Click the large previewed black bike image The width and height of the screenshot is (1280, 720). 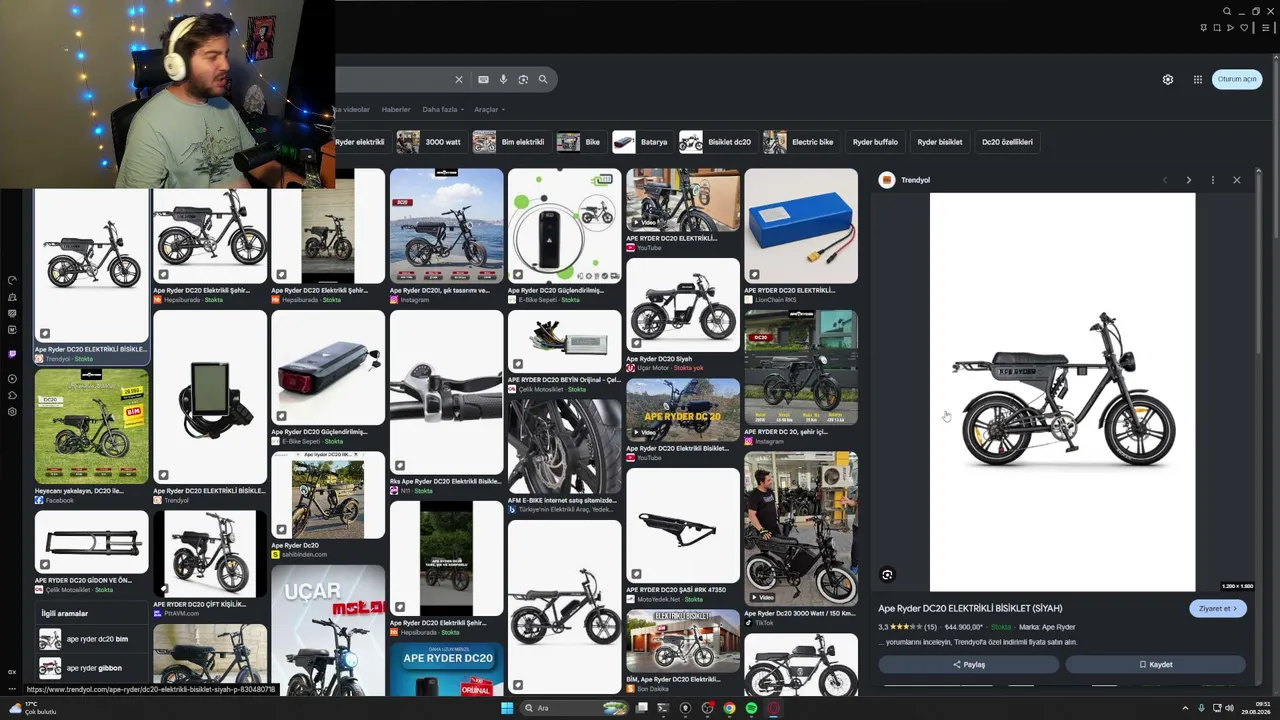tap(1062, 392)
